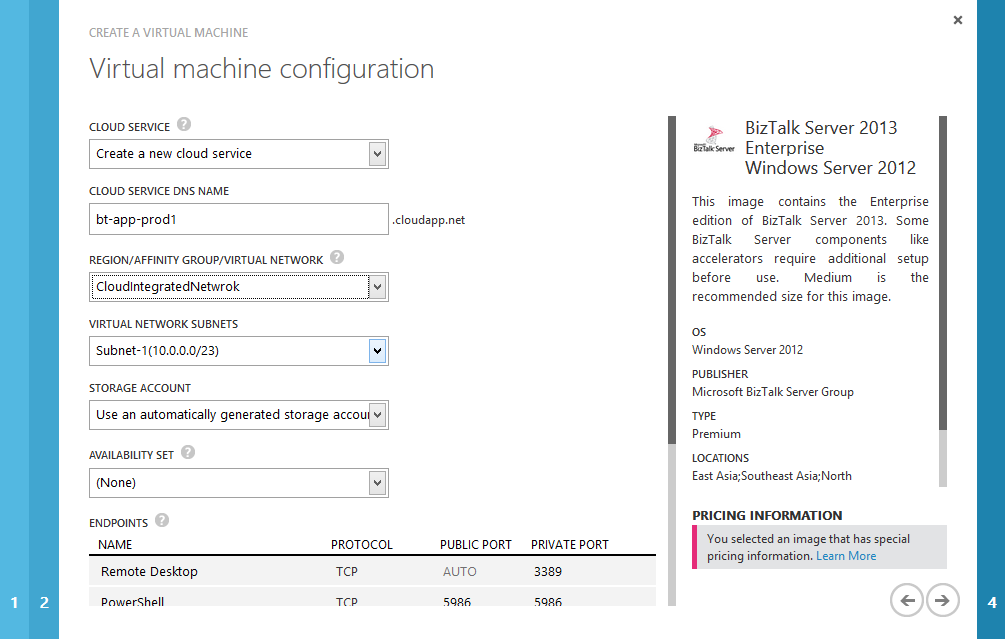Click help icon next to Cloud Service
The image size is (1005, 639).
point(184,124)
